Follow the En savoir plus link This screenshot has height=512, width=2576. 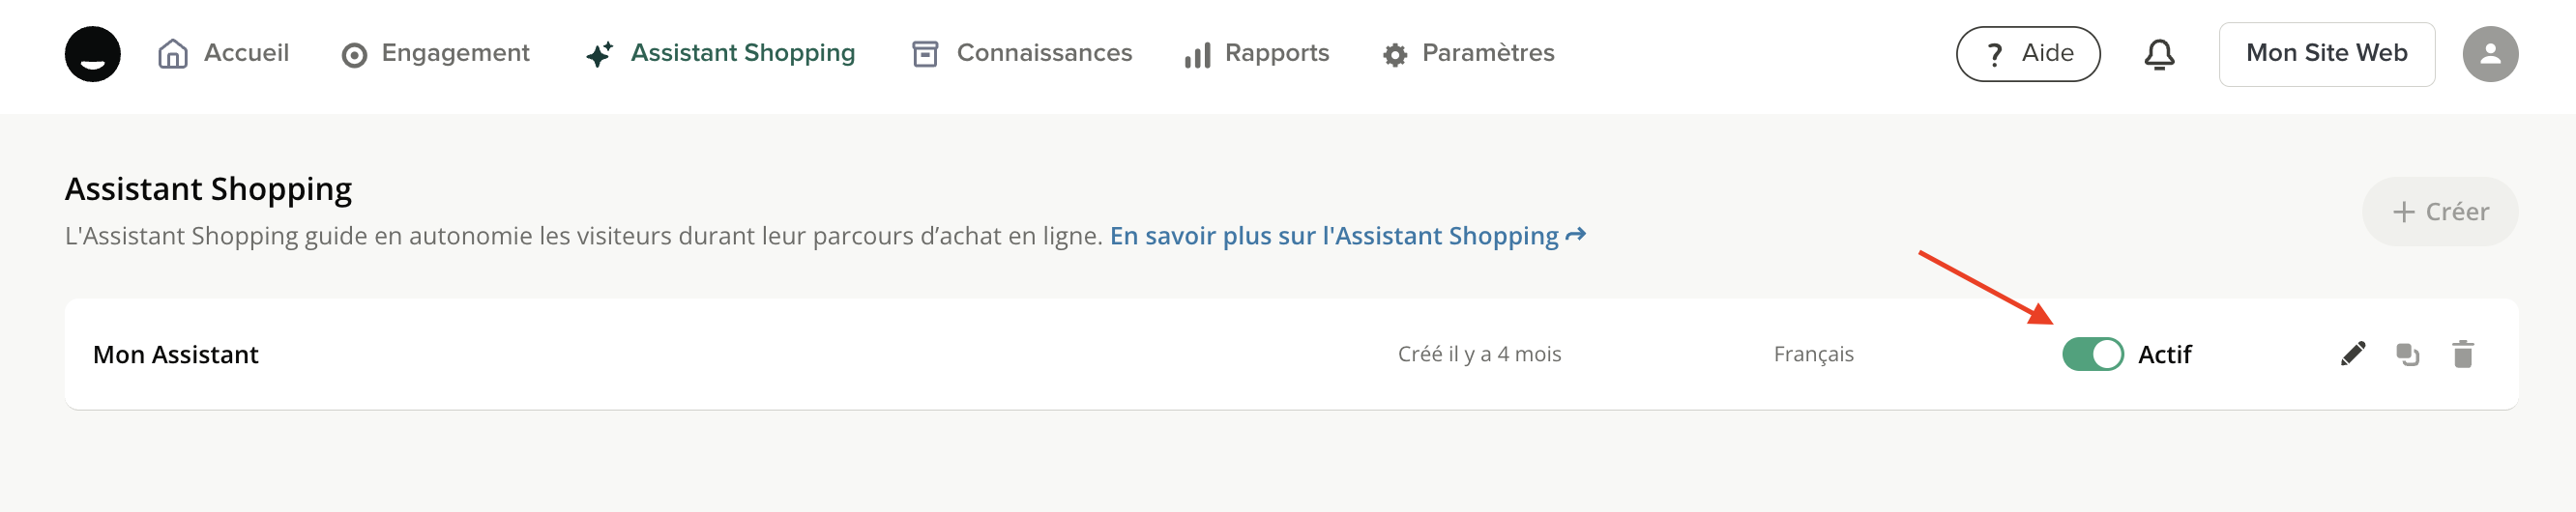1346,236
